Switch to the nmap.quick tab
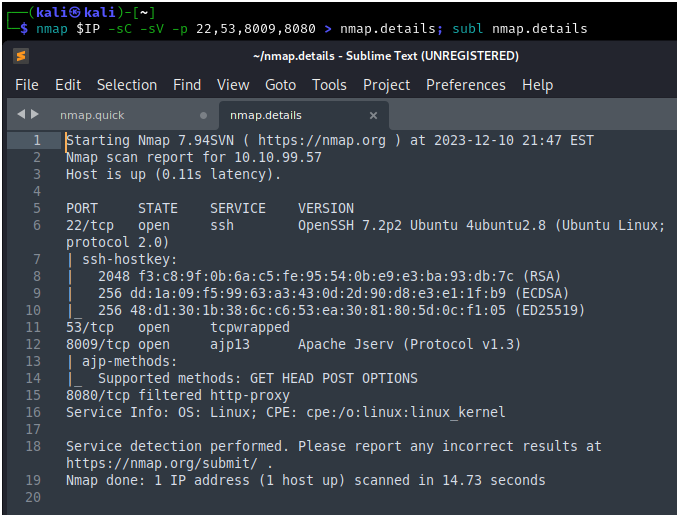The image size is (679, 517). click(x=92, y=115)
